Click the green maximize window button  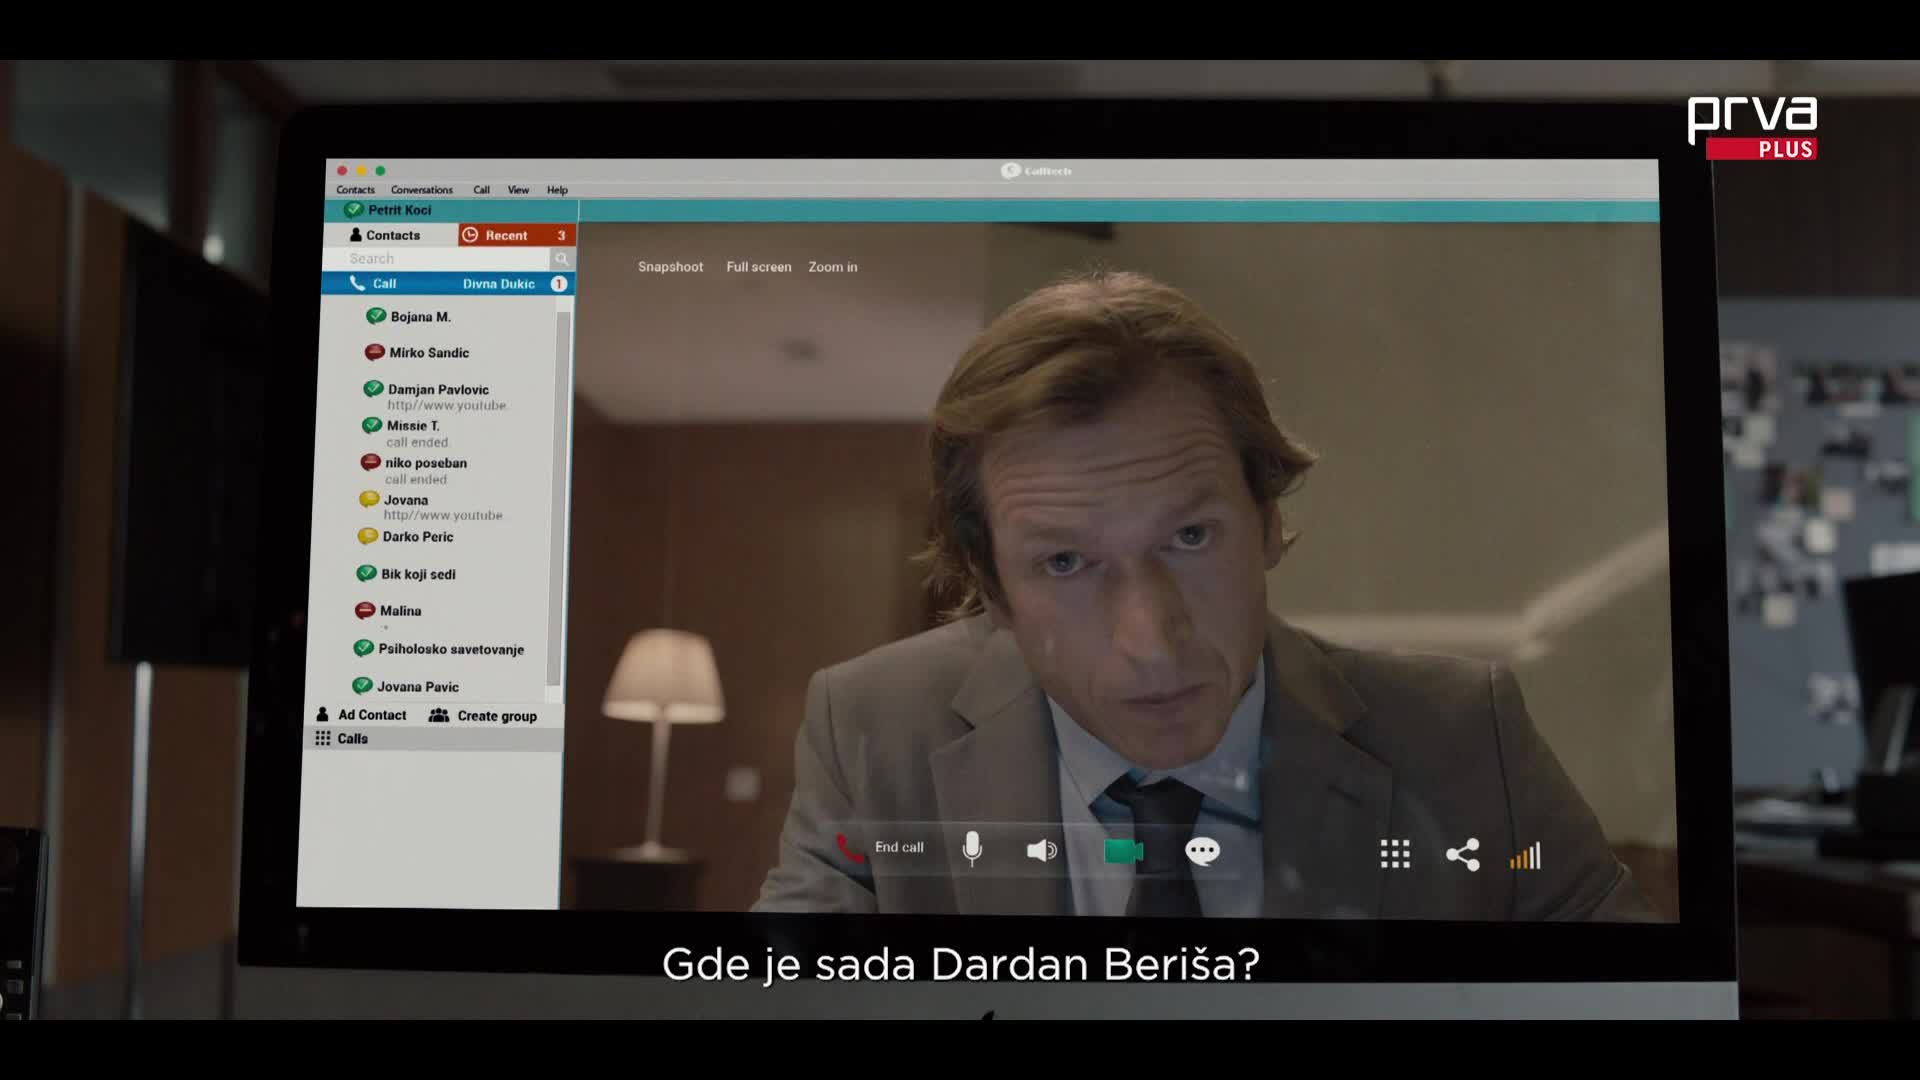[380, 171]
